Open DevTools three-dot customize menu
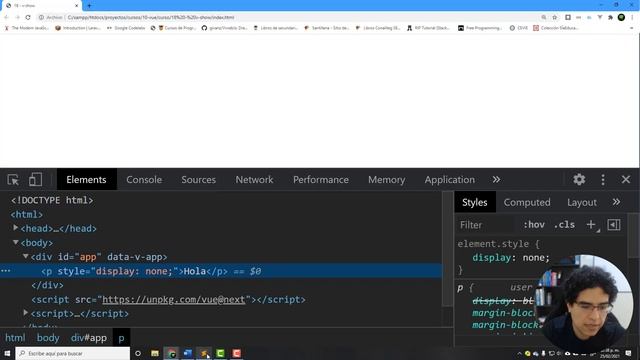Screen dimensions: 640x360 [603, 180]
